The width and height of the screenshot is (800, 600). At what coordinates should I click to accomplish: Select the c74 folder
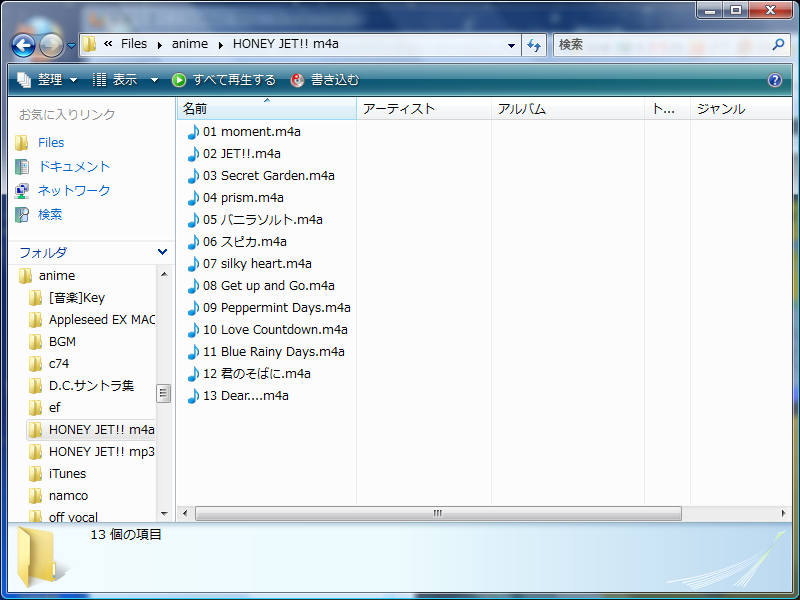(59, 363)
